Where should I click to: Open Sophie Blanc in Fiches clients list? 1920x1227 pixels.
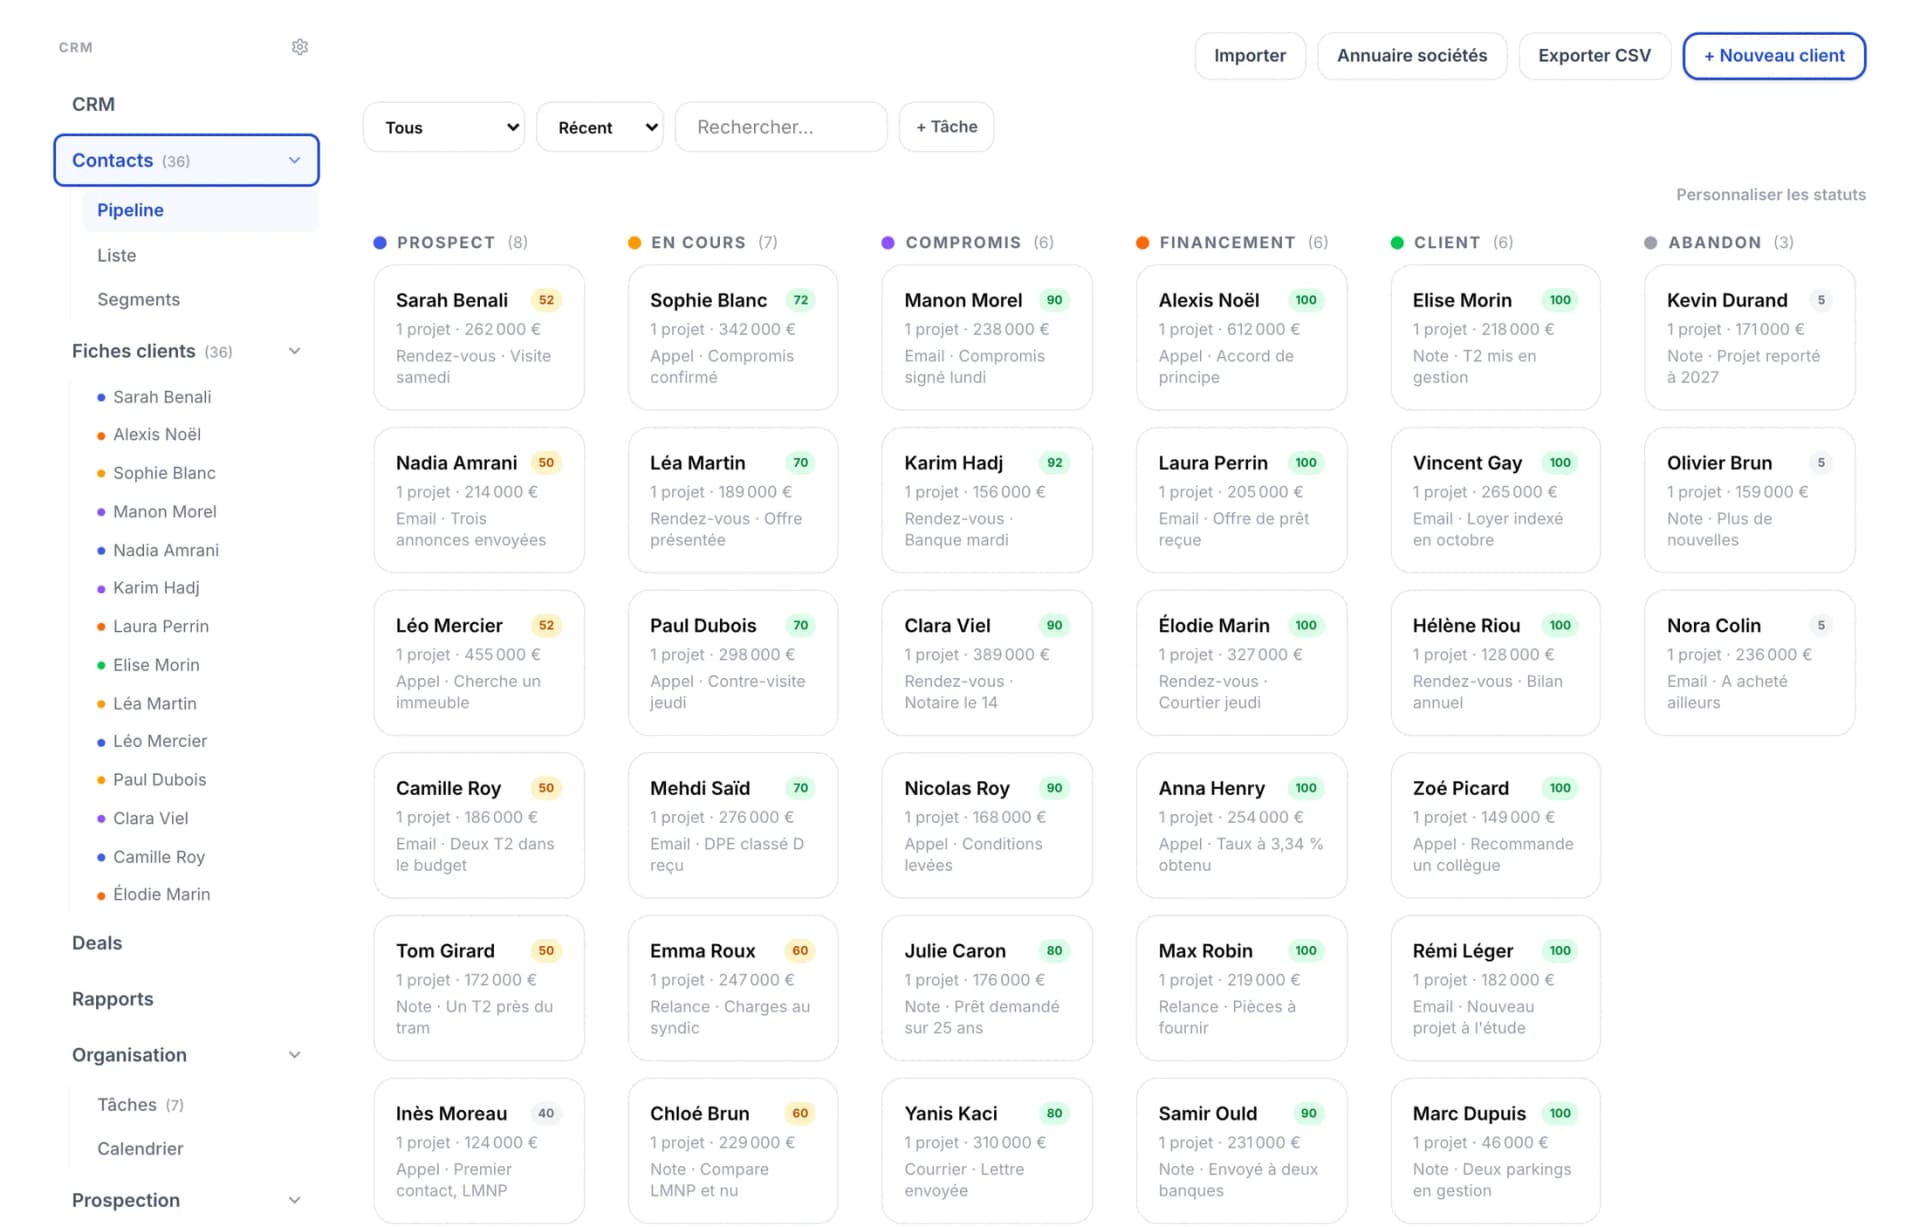(164, 473)
